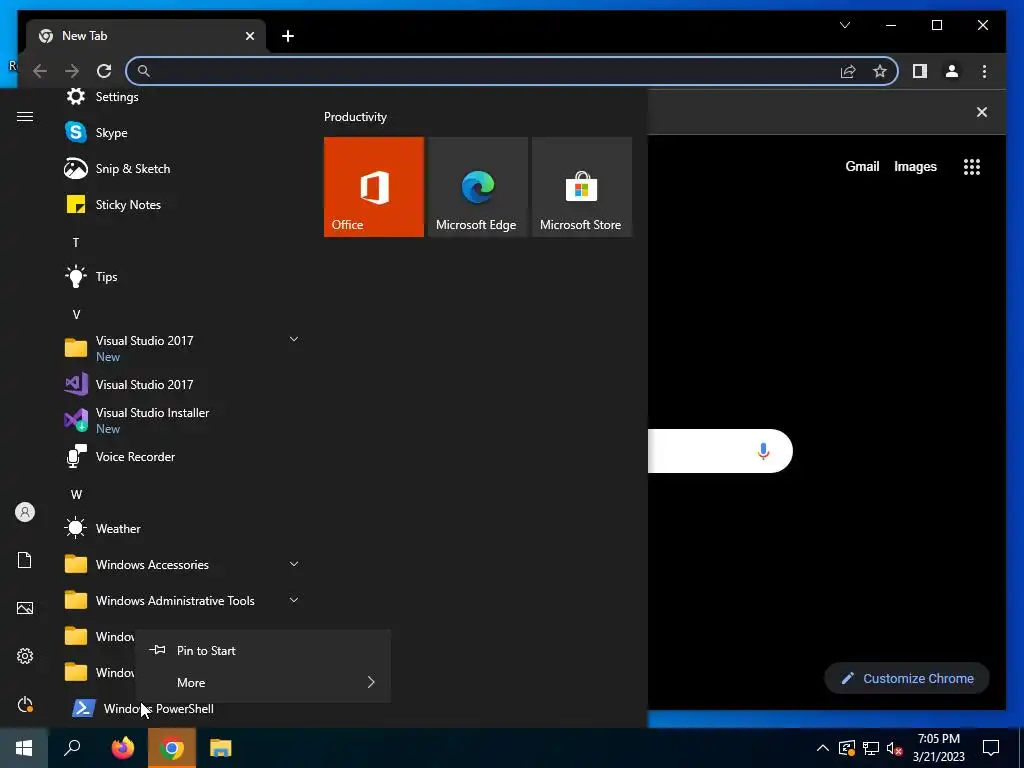Open Chrome three-dot menu
The image size is (1024, 768).
(x=984, y=71)
